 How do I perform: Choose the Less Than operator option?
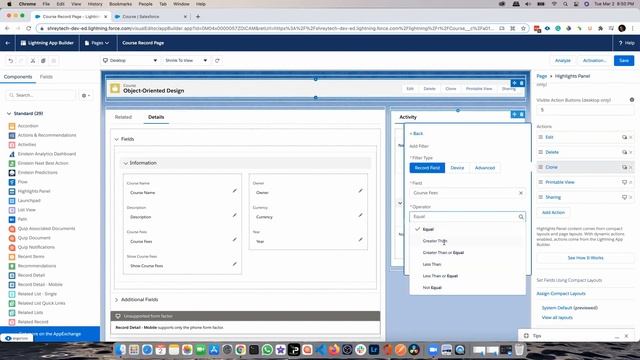(467, 264)
